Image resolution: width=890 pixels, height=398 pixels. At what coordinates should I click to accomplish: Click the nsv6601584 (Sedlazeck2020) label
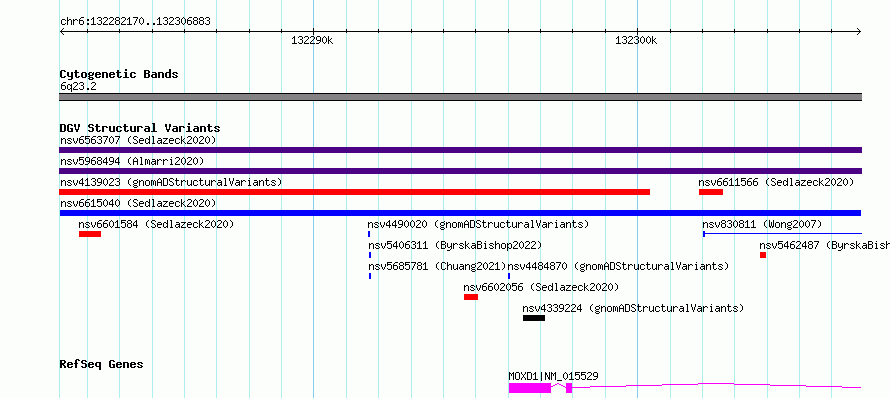point(156,224)
